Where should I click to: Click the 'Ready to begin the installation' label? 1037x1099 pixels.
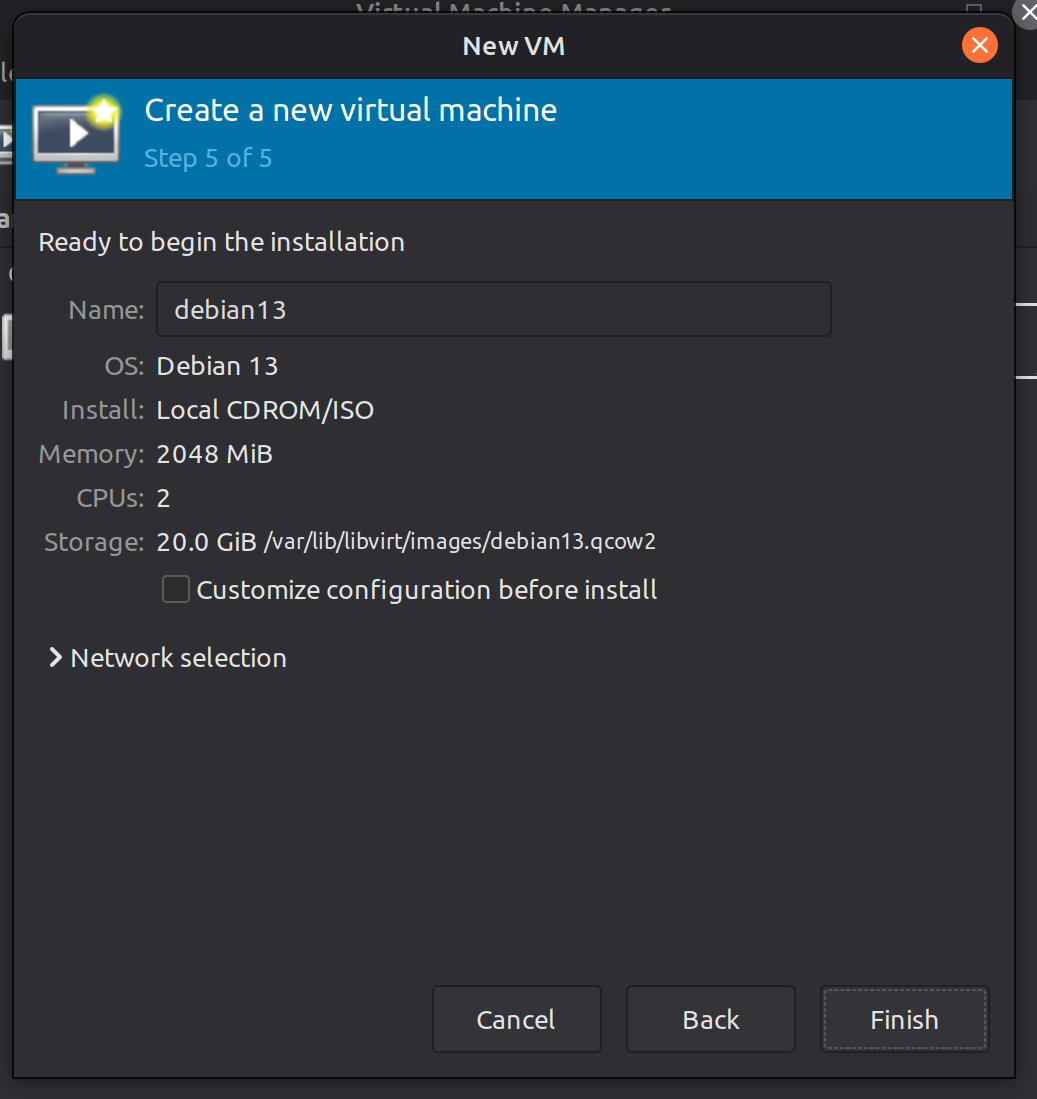221,242
